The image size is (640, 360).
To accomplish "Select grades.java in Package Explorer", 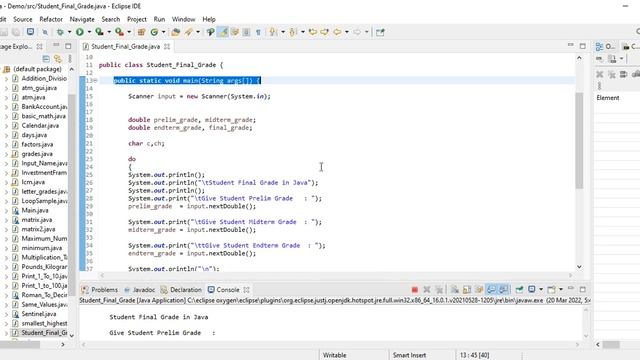I will point(37,153).
